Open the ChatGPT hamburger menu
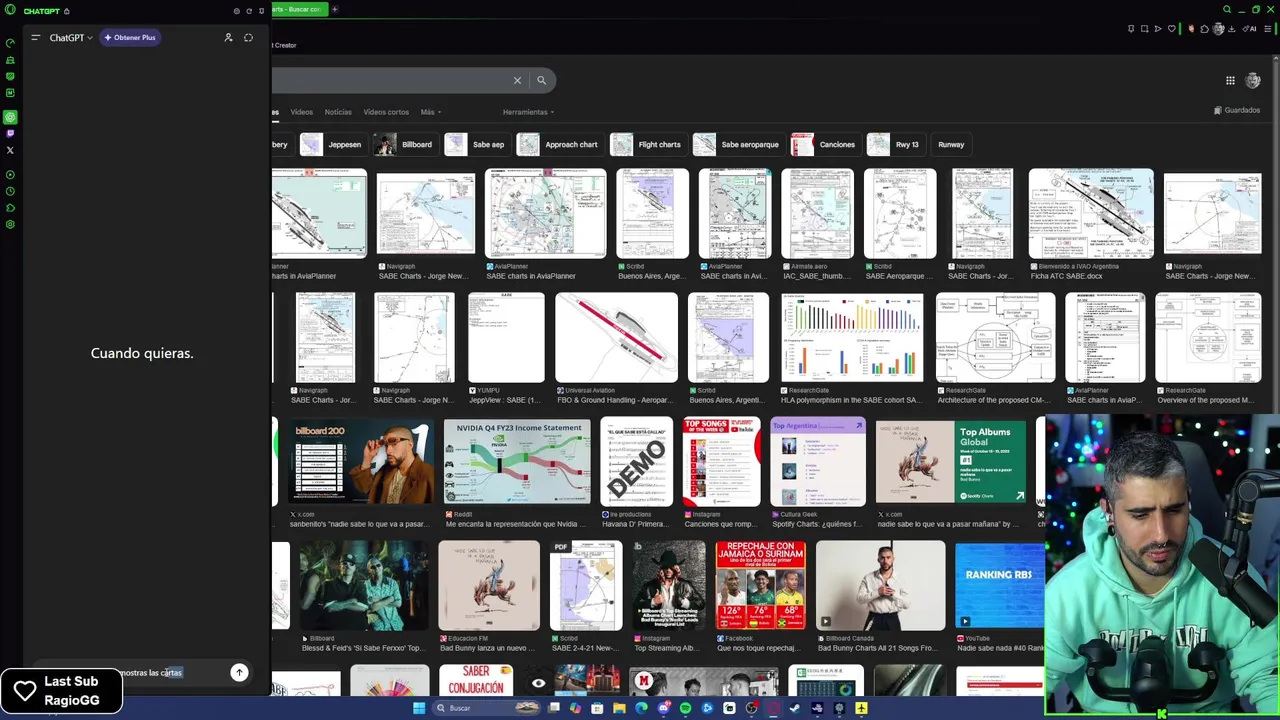The height and width of the screenshot is (720, 1280). [35, 38]
